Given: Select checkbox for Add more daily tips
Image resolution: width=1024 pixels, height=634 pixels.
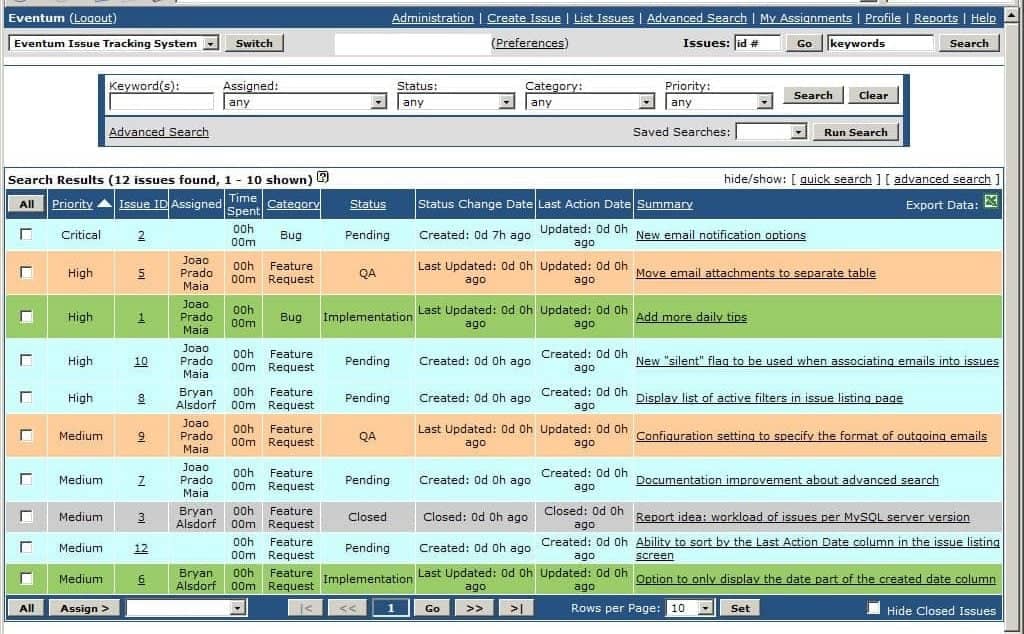Looking at the screenshot, I should click(26, 317).
